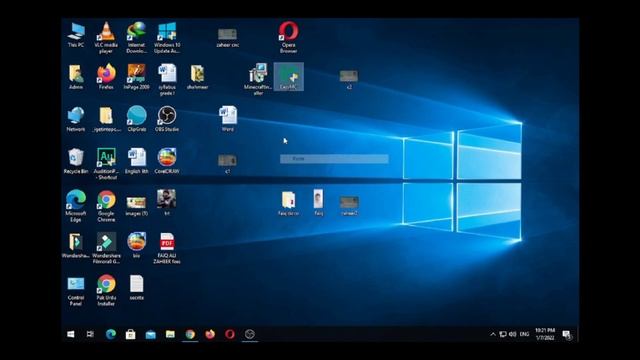Viewport: 640px width, 360px height.
Task: Open the taskbar clock and calendar
Action: click(x=545, y=334)
